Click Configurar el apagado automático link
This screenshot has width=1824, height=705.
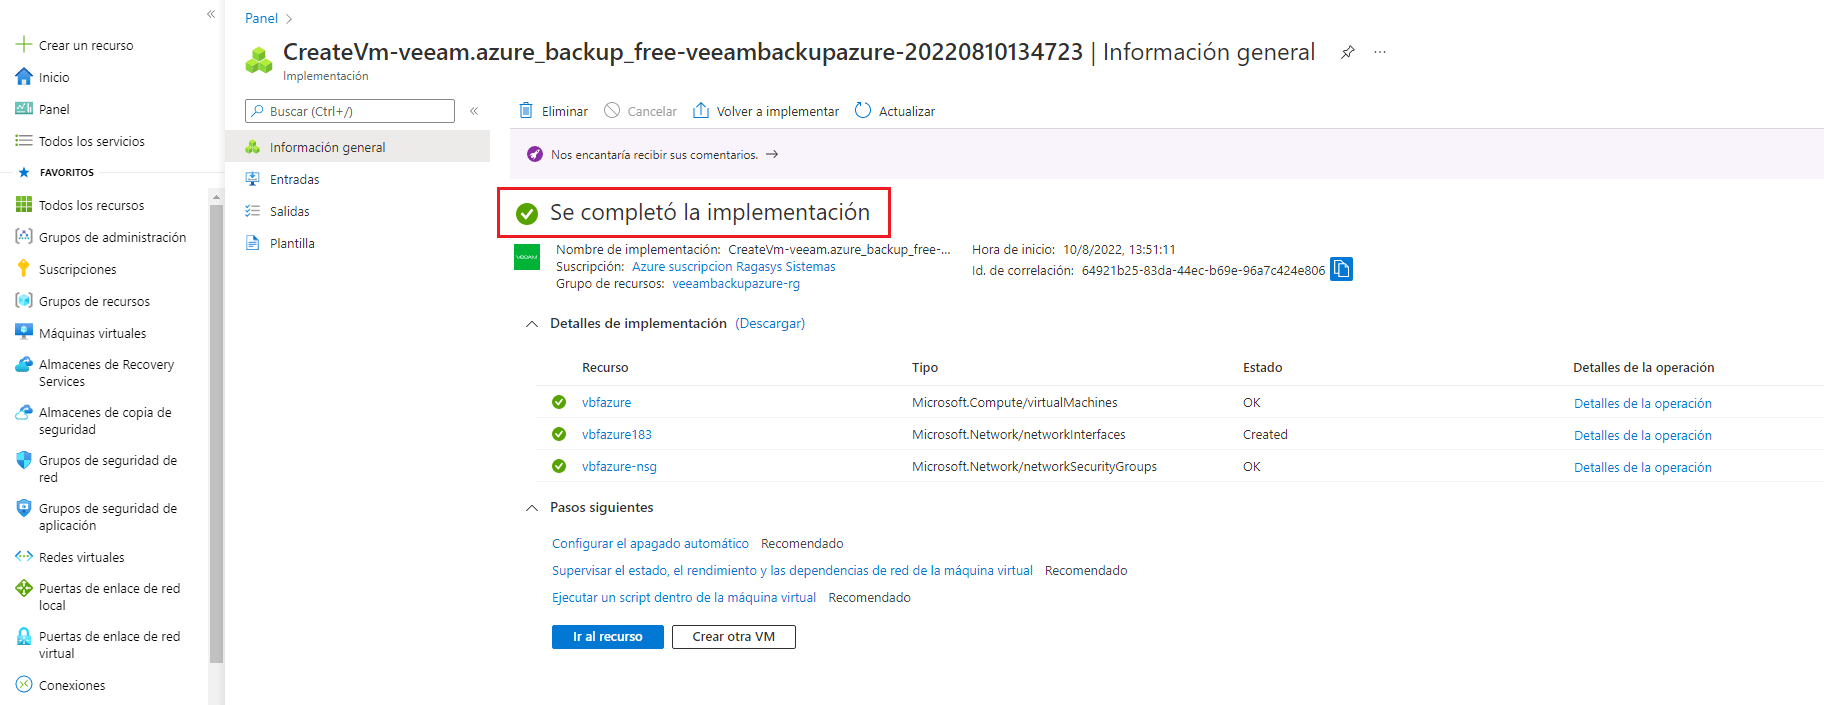(x=650, y=543)
